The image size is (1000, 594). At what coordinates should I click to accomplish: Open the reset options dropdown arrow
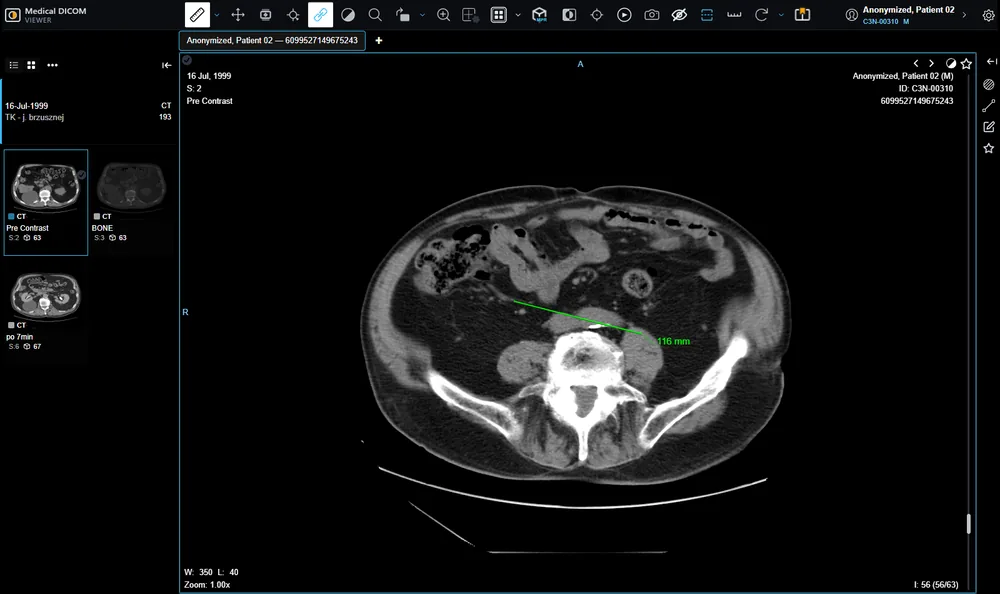(x=781, y=15)
